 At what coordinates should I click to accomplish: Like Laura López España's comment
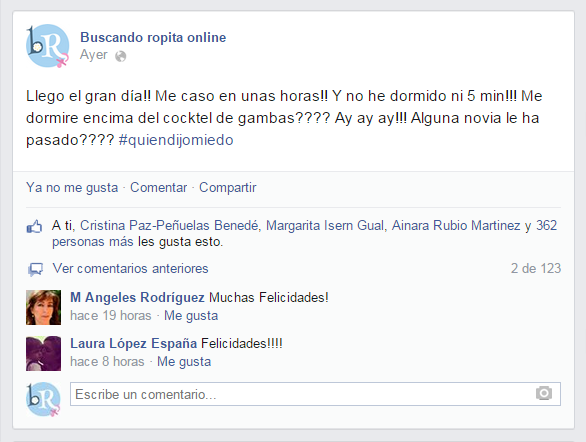184,362
